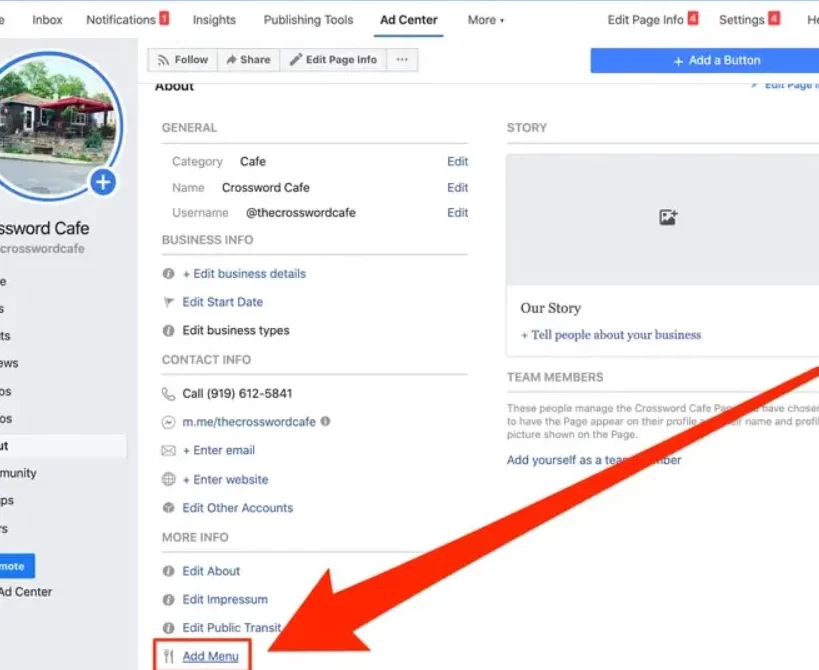Click the fork-and-knife icon beside Add Menu
The height and width of the screenshot is (670, 819).
[x=168, y=656]
